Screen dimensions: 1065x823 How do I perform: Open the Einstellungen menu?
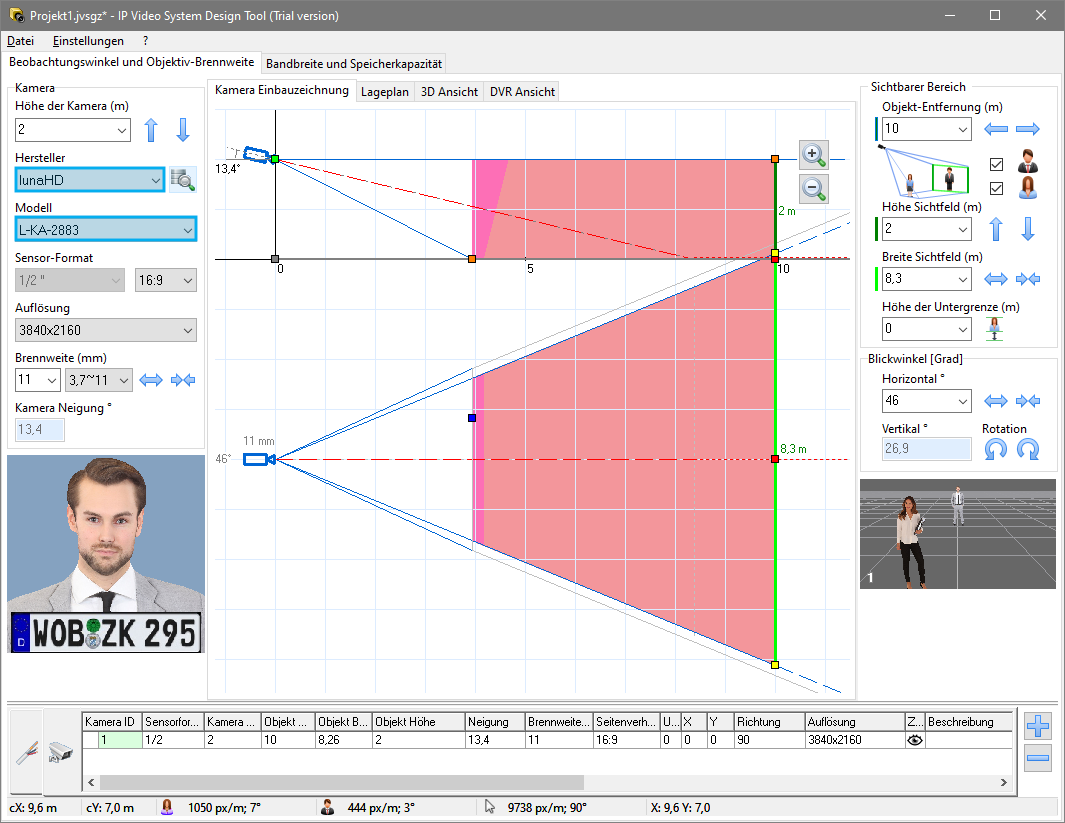(88, 41)
